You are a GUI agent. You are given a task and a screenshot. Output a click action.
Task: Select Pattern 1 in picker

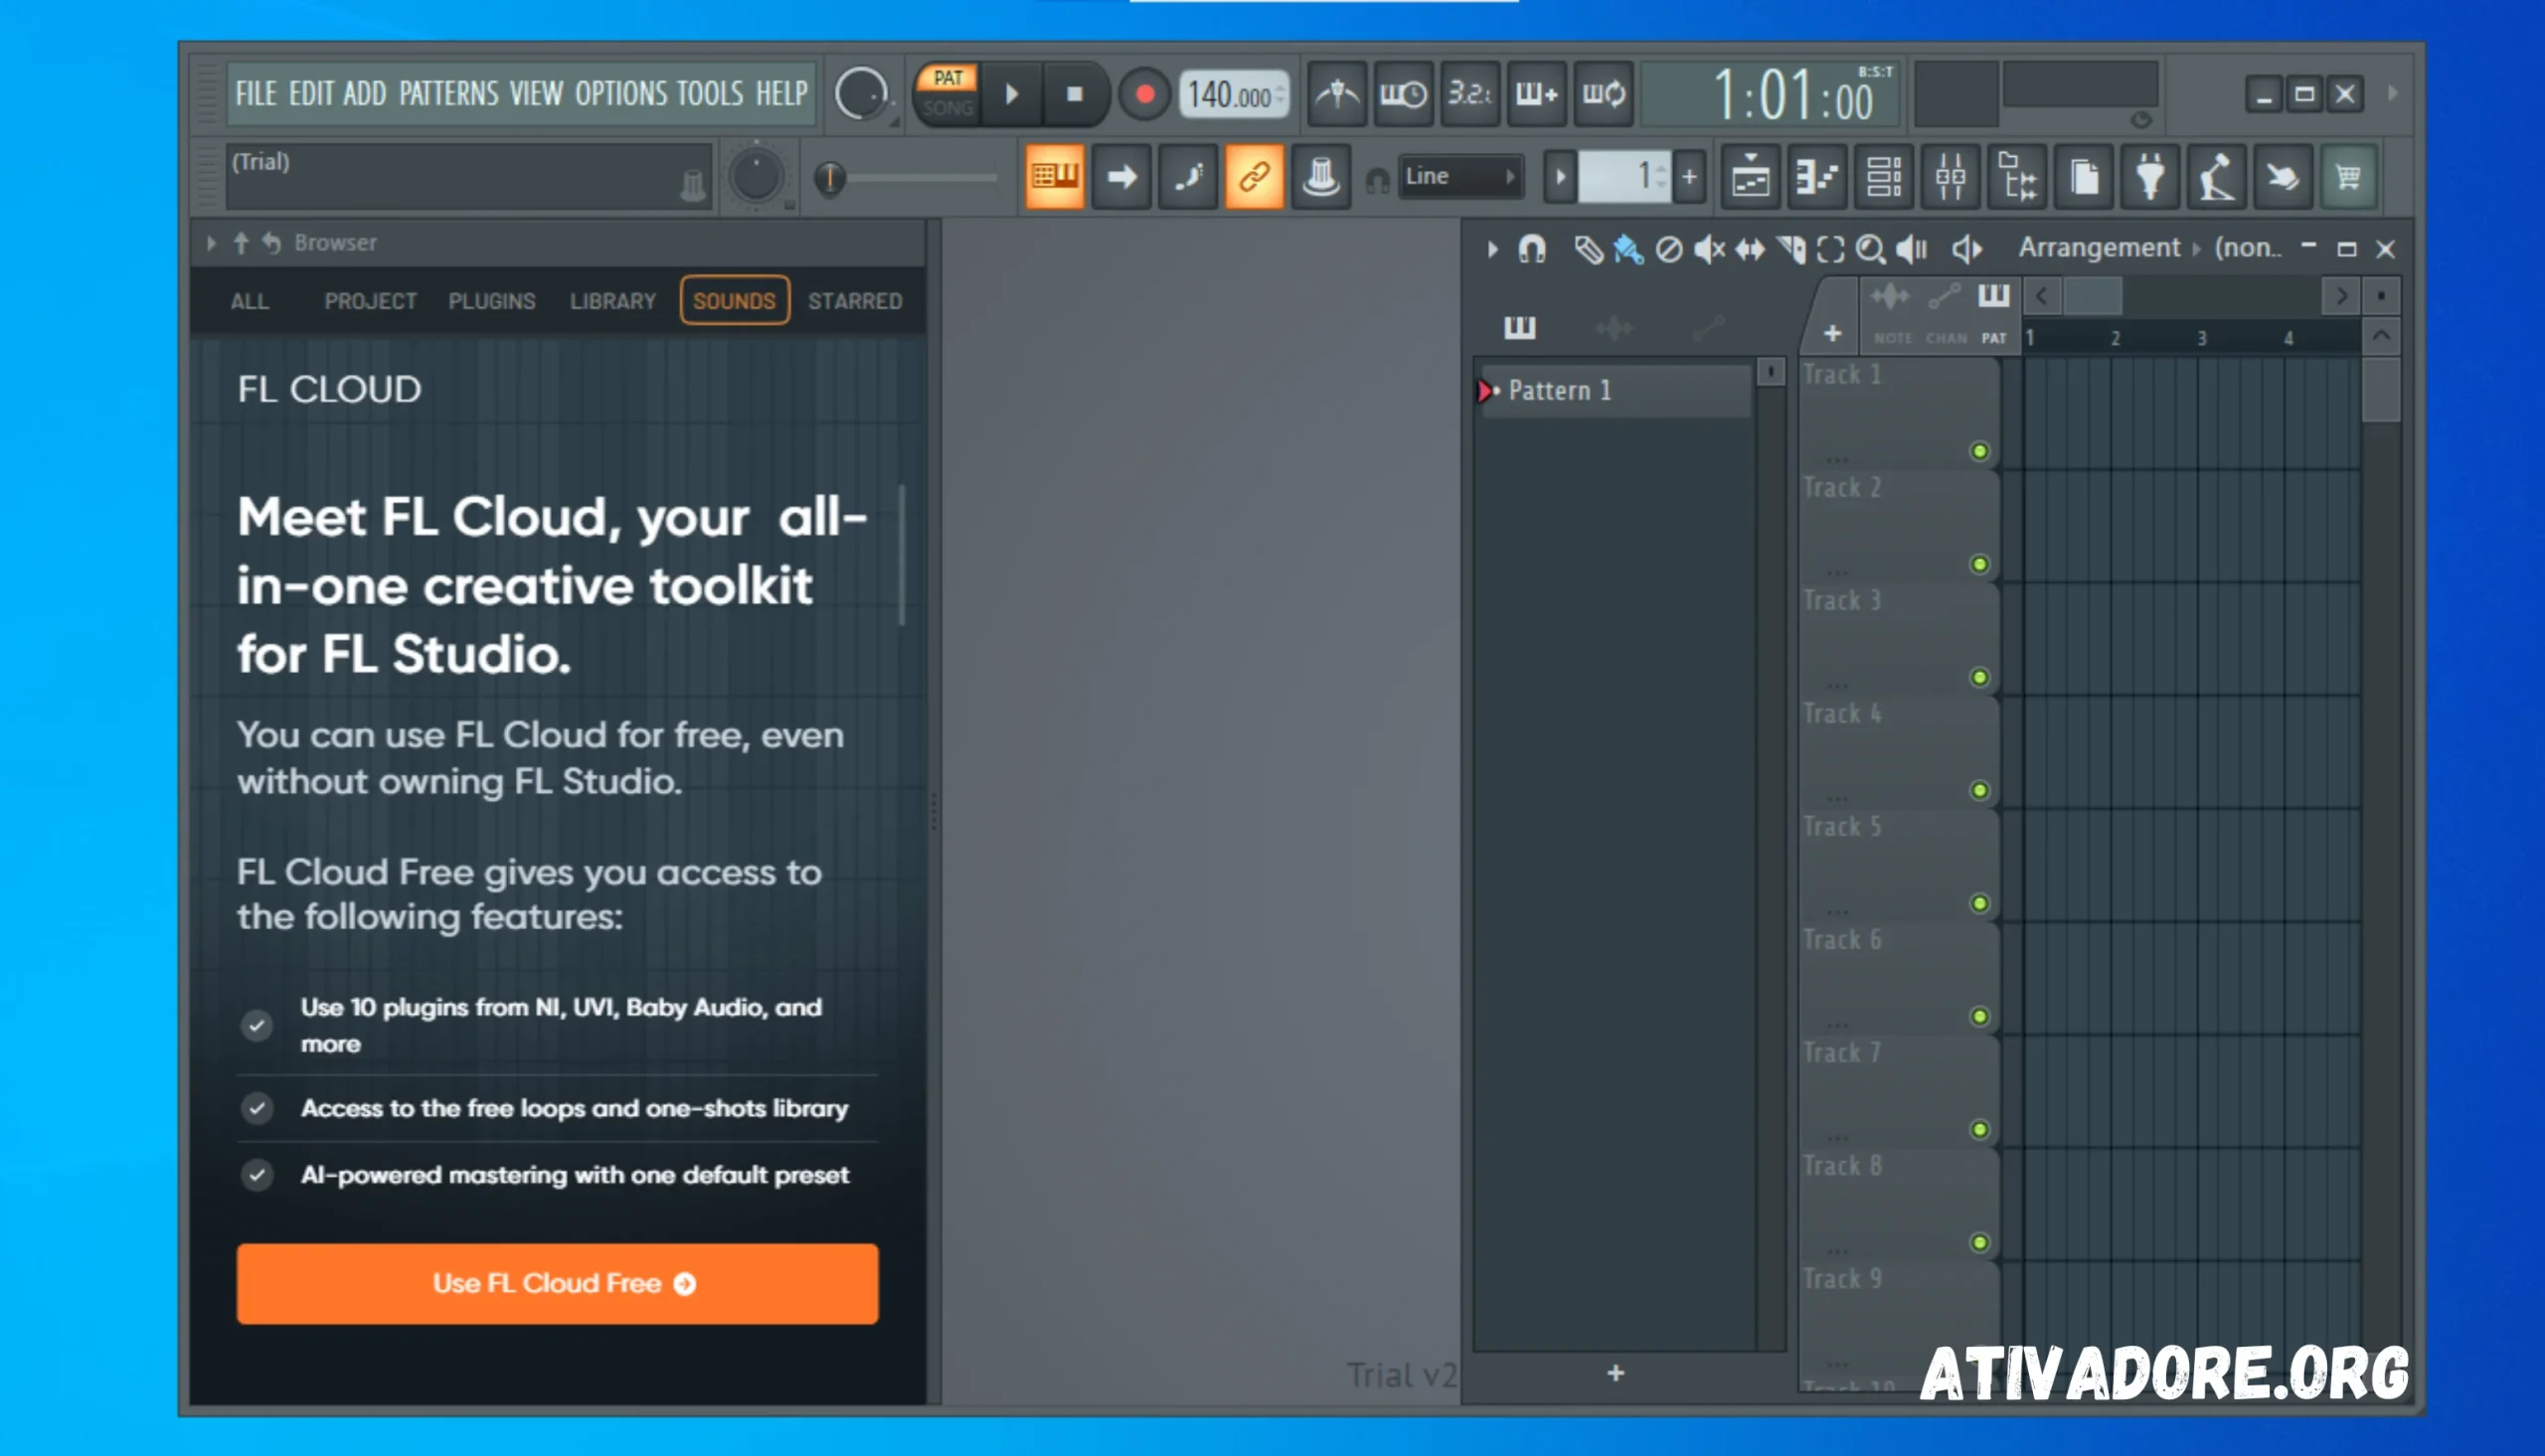(1615, 391)
